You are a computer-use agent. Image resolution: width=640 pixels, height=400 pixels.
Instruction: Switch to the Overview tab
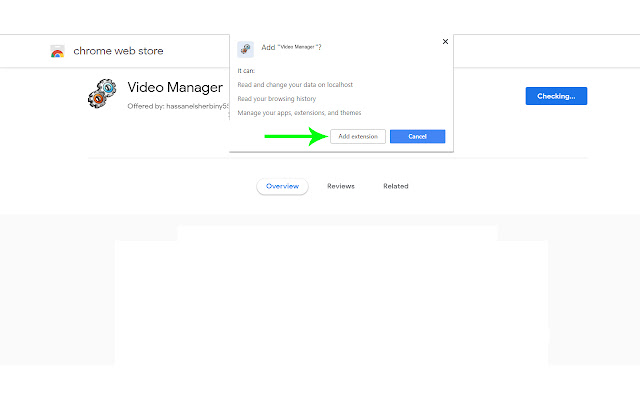pos(282,186)
